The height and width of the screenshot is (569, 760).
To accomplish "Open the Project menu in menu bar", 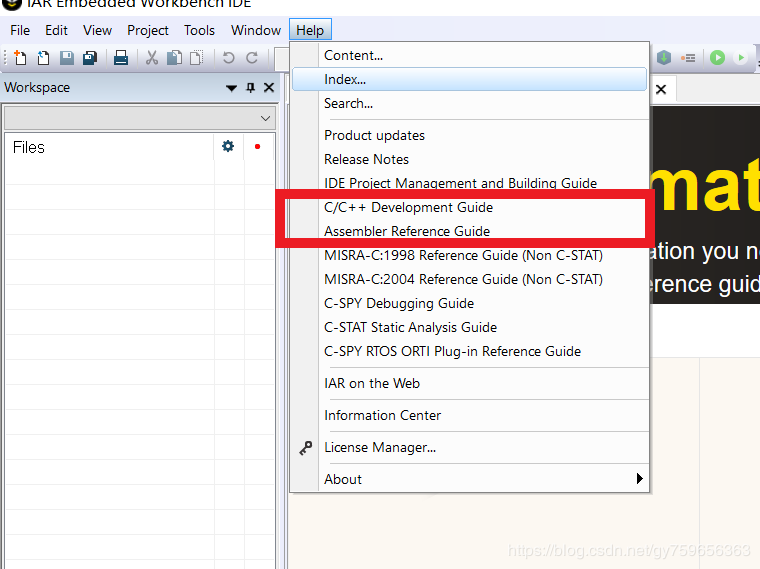I will click(148, 31).
